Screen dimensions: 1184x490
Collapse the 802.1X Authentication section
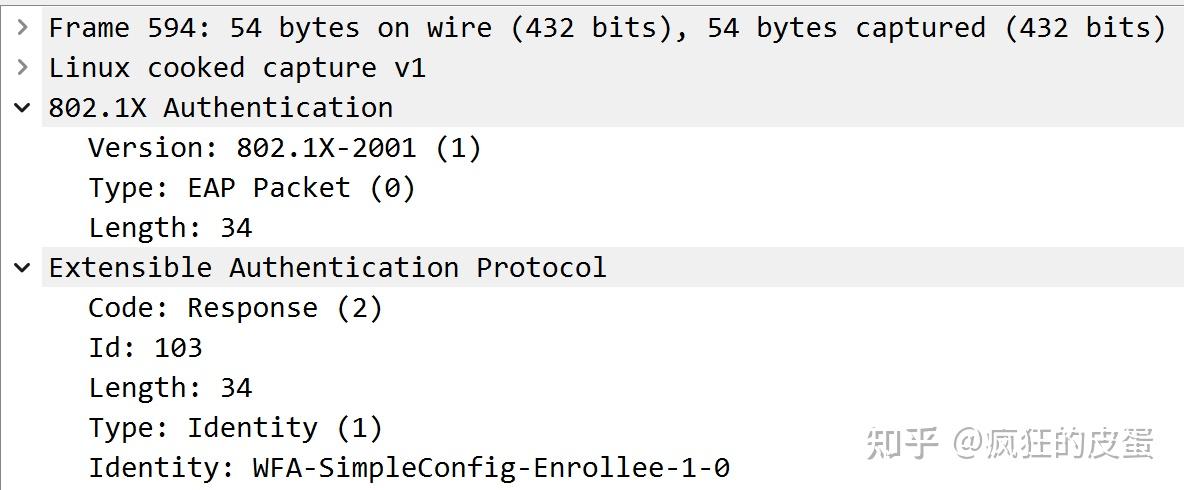22,108
